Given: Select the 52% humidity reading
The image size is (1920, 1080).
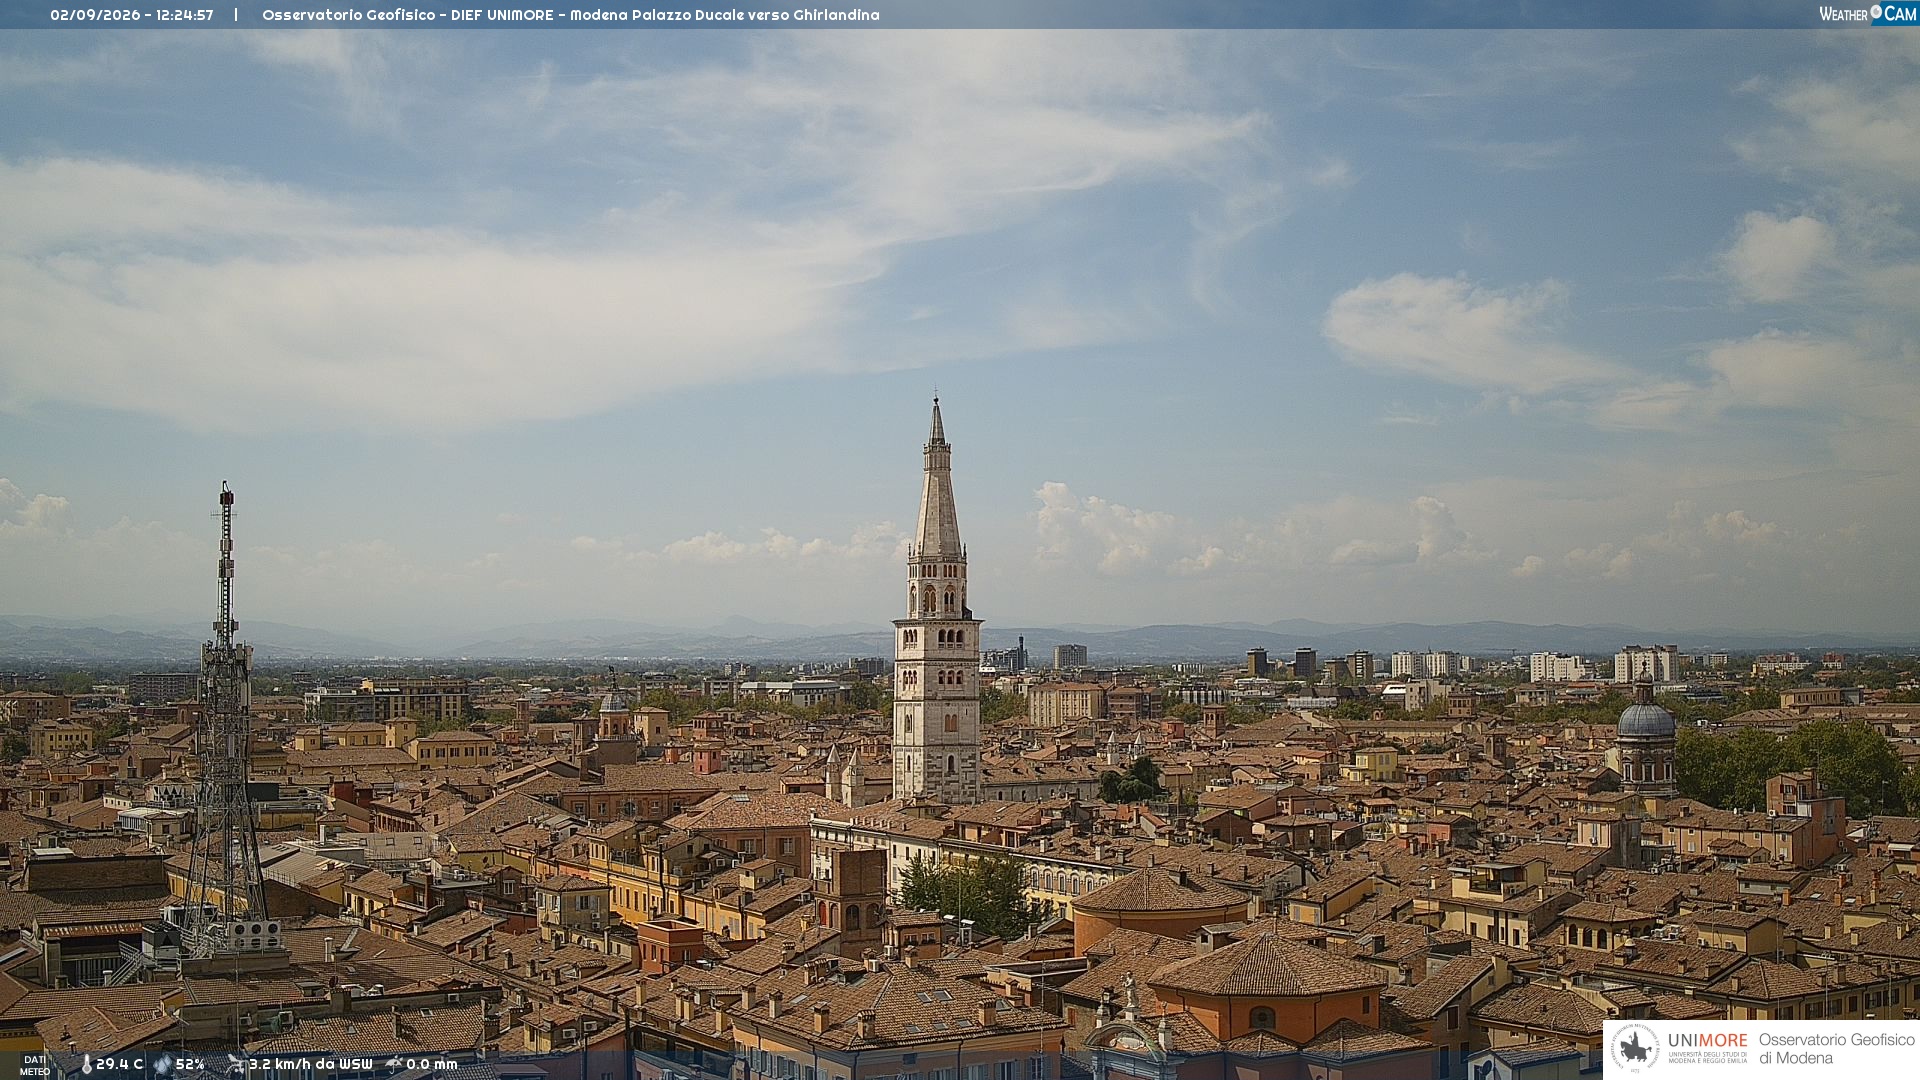Looking at the screenshot, I should [x=190, y=1064].
